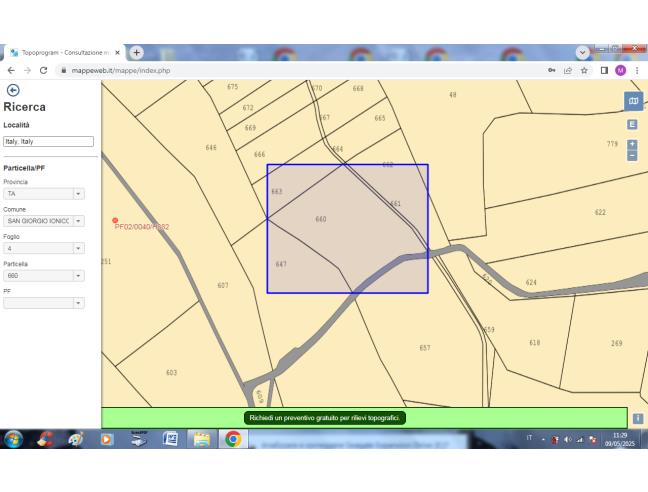Click the PF02/0040 red point marker

[x=115, y=220]
